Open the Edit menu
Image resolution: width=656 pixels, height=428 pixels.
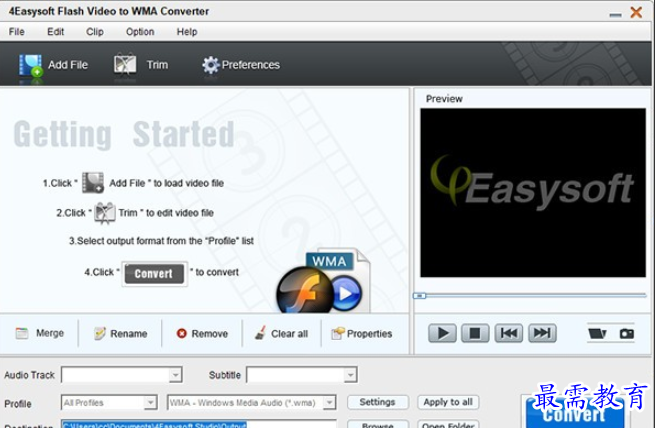click(x=55, y=32)
